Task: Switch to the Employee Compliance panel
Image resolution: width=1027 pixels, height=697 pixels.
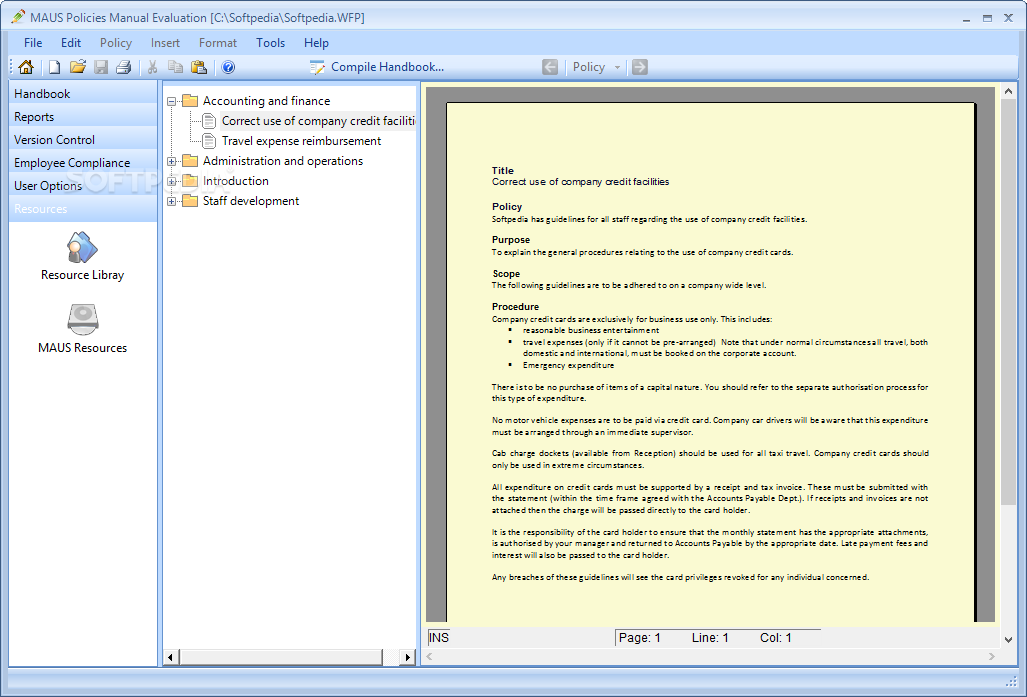Action: [x=83, y=162]
